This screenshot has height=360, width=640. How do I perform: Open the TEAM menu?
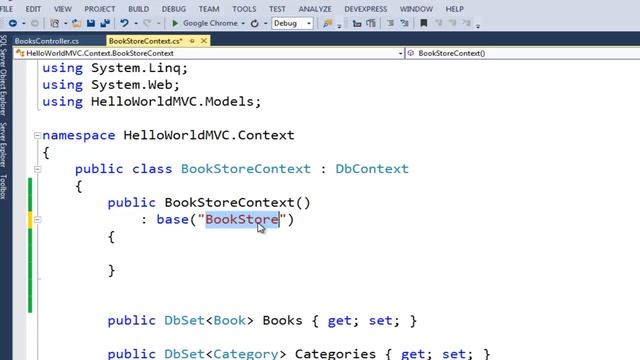point(209,9)
